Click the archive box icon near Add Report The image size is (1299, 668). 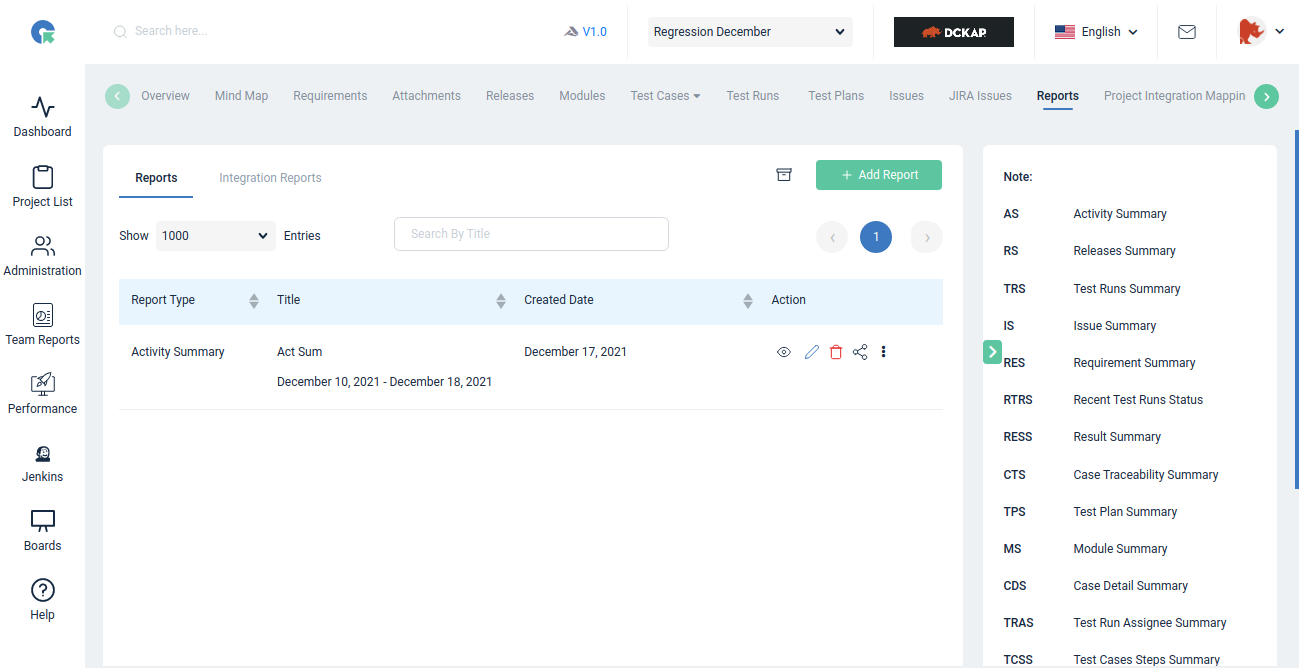point(784,175)
